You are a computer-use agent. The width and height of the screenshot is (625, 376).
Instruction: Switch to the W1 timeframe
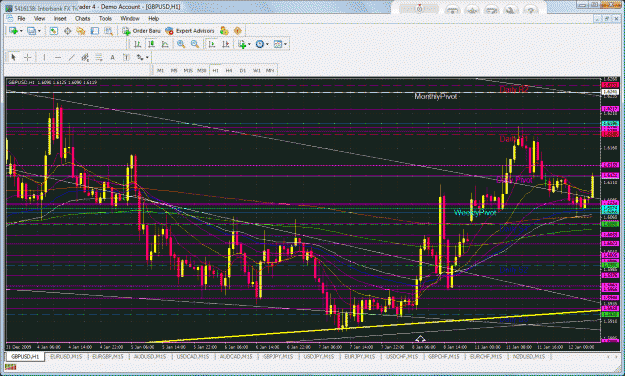click(257, 71)
